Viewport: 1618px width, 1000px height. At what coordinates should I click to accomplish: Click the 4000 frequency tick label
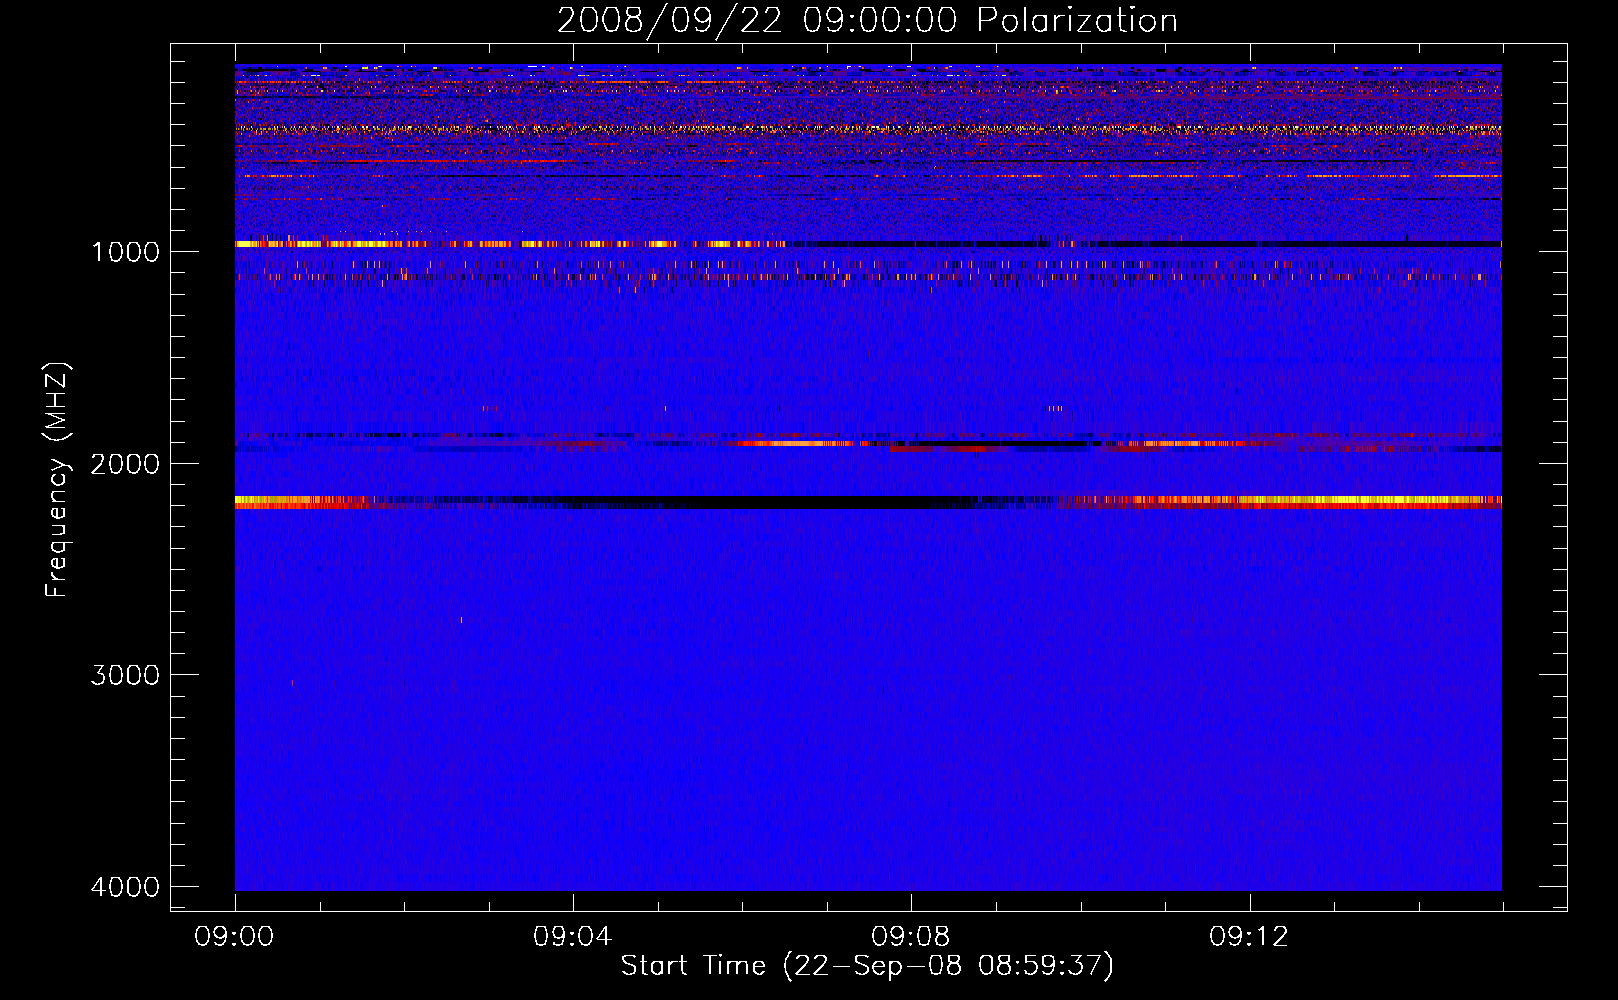pyautogui.click(x=125, y=887)
